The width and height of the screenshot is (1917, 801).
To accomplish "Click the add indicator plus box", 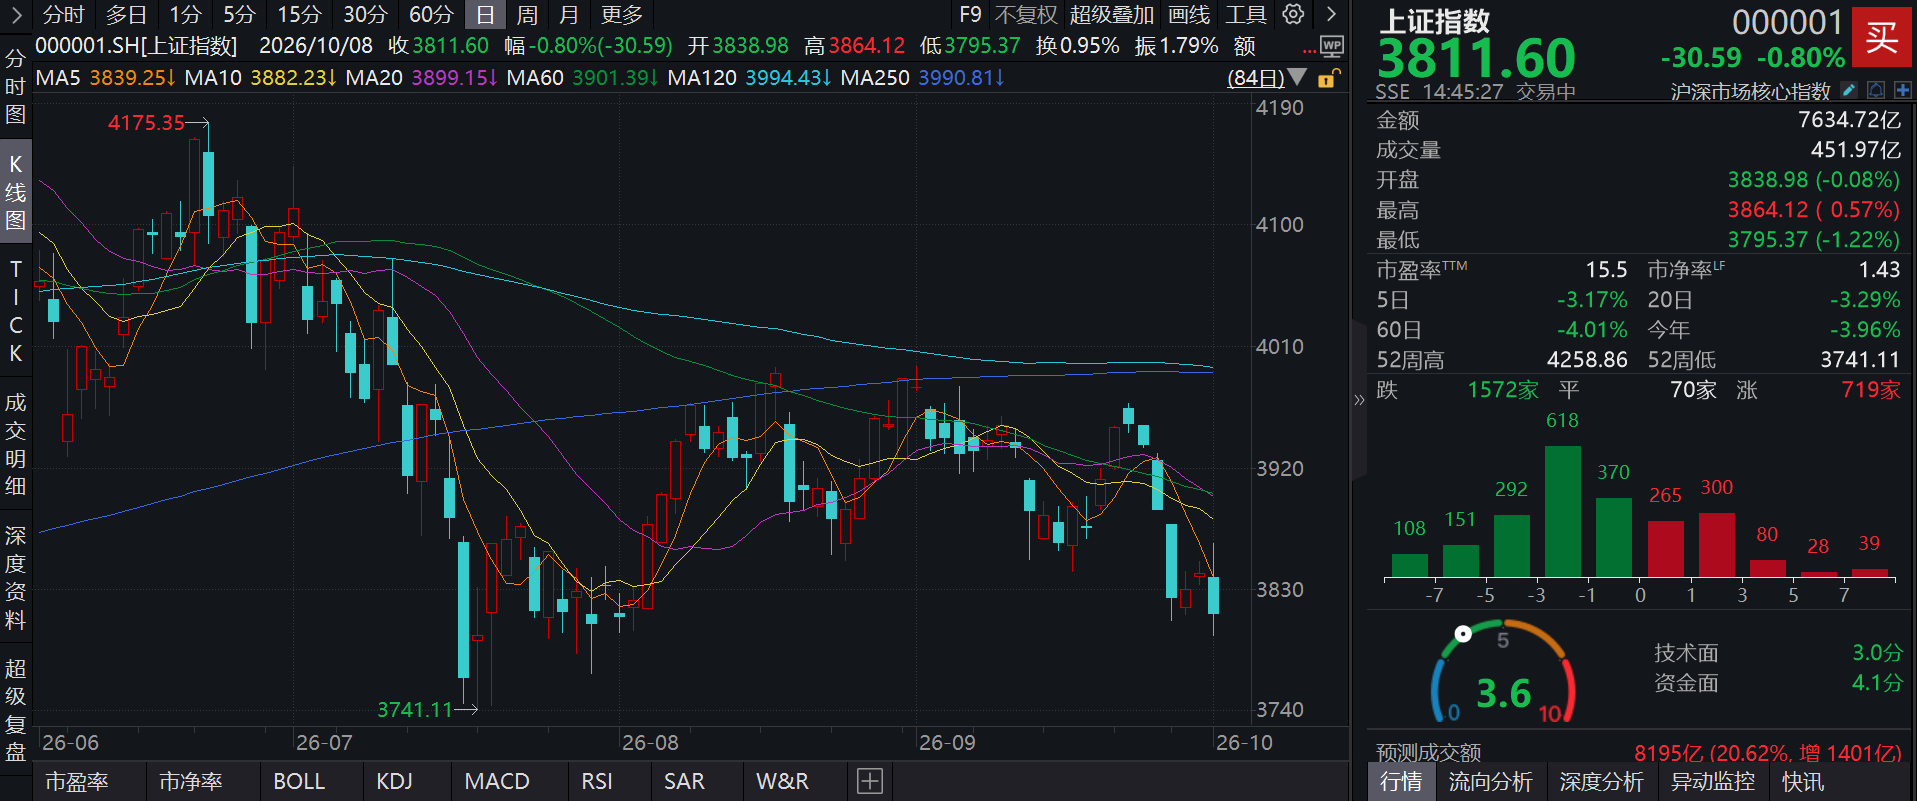I will click(x=869, y=781).
